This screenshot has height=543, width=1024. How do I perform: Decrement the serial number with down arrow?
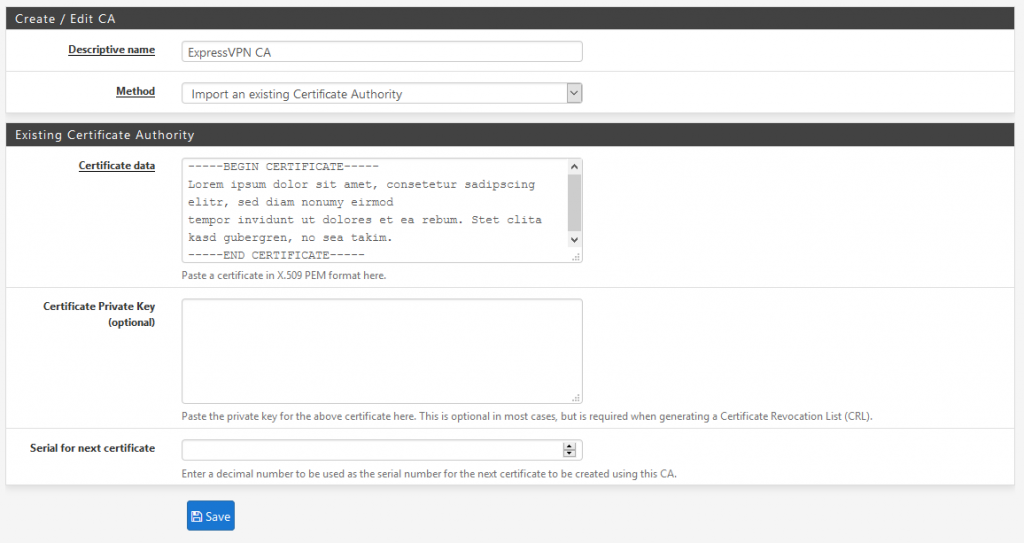[570, 454]
